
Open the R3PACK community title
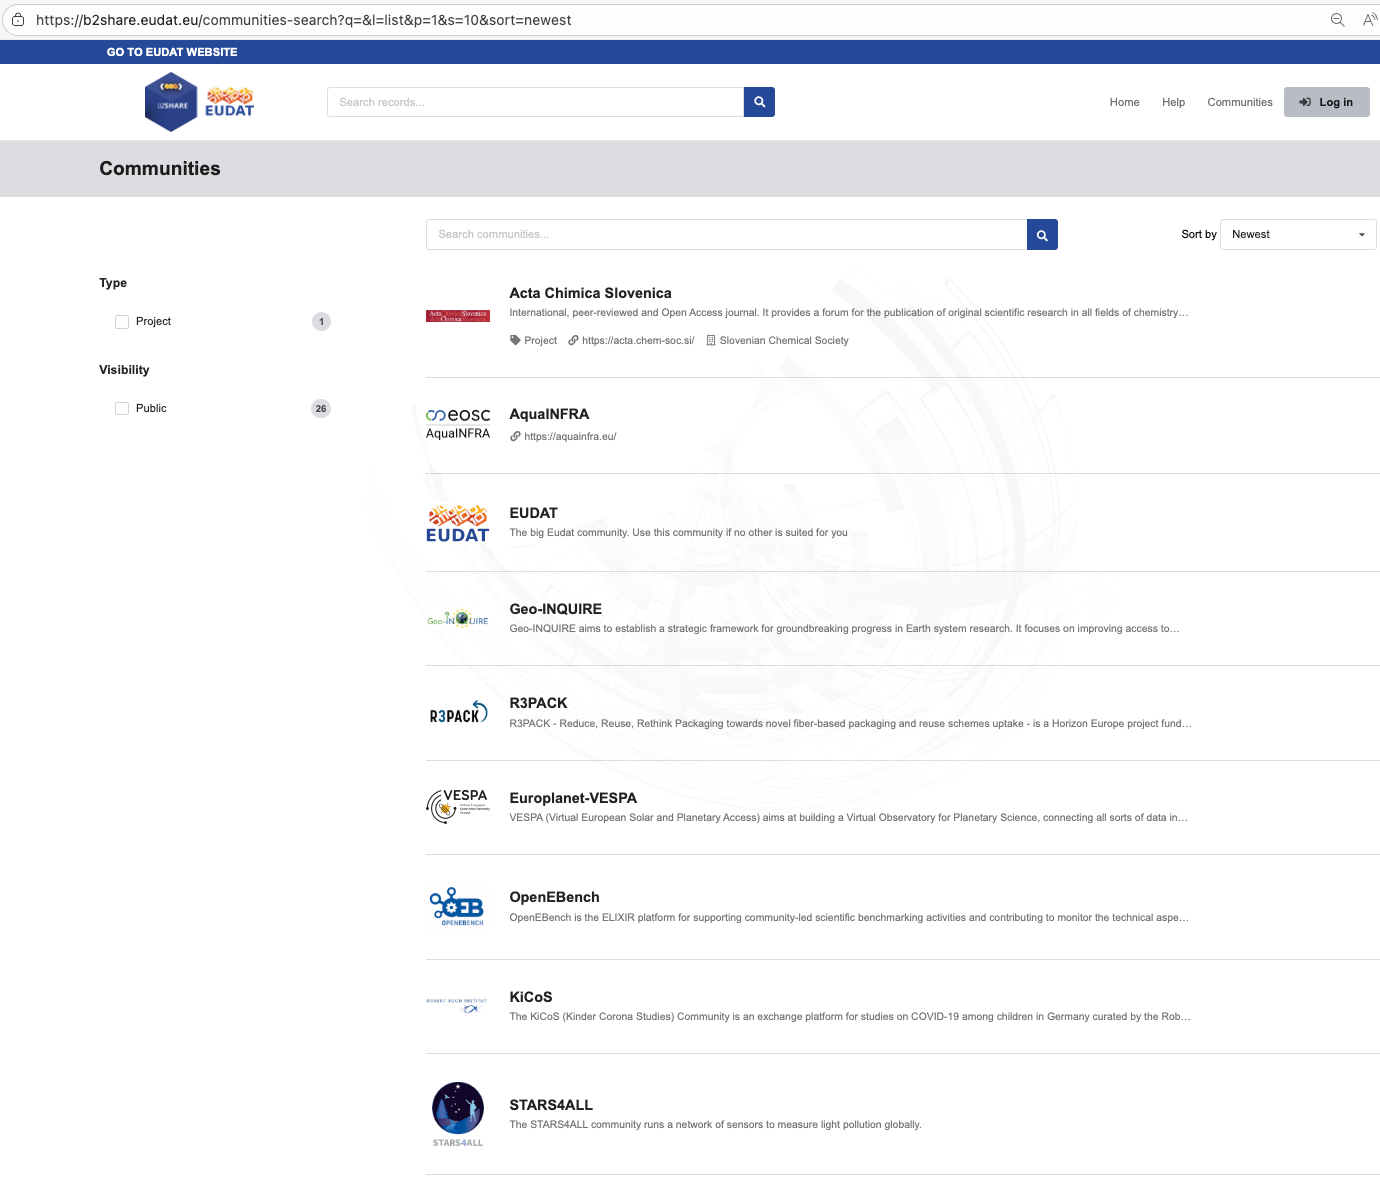(538, 703)
